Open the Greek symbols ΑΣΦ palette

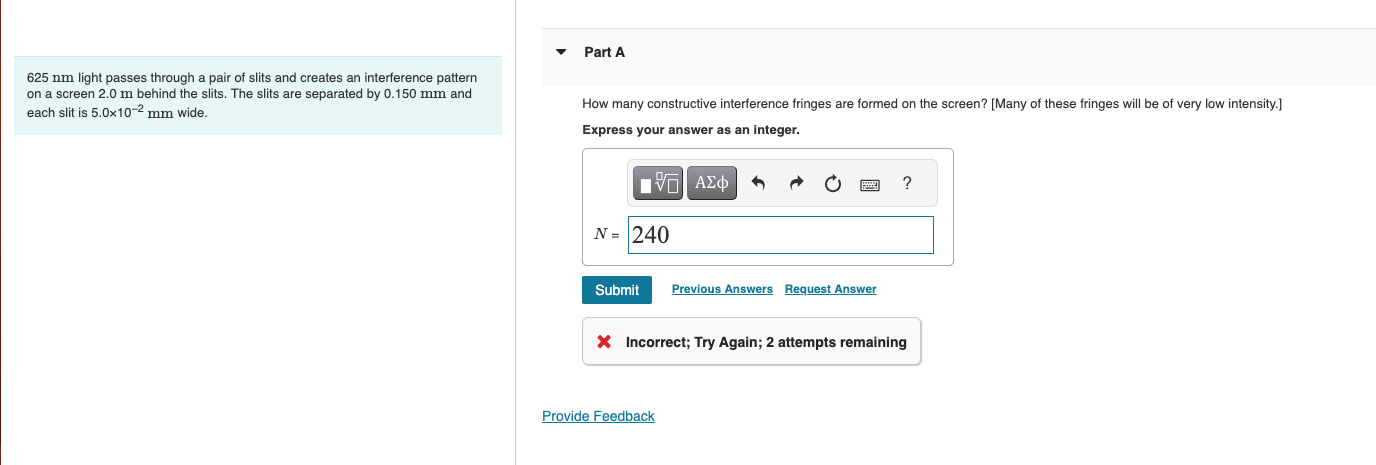(x=712, y=183)
